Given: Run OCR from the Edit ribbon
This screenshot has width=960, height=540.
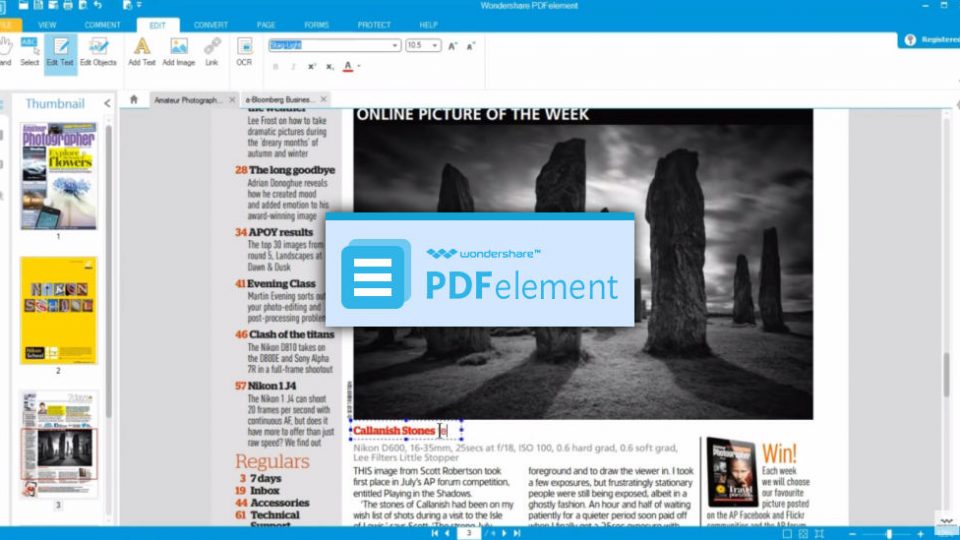Looking at the screenshot, I should pyautogui.click(x=244, y=51).
